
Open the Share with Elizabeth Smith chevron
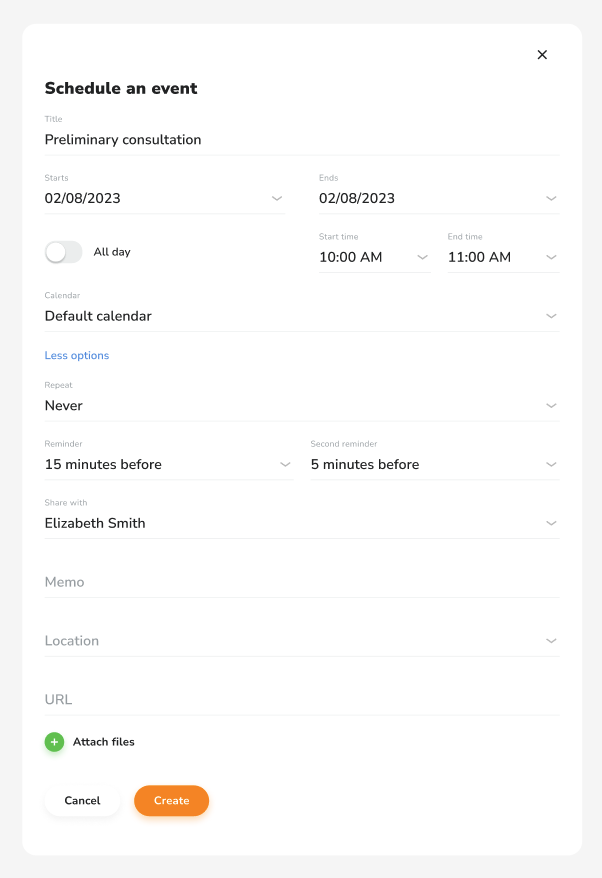pos(551,523)
